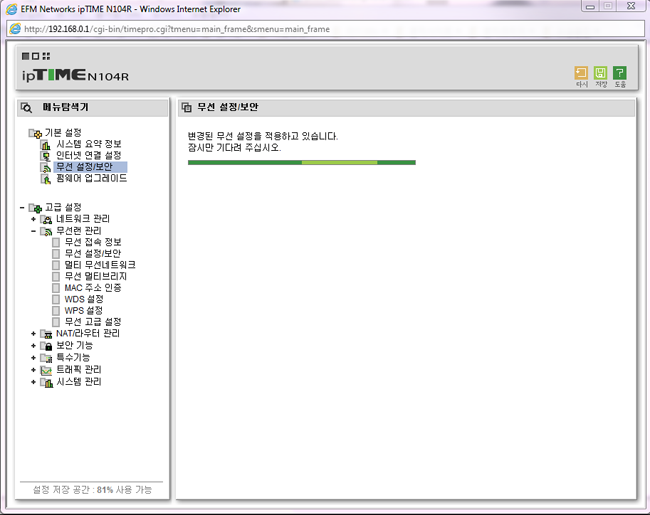Click the 시스템 요약 정보 chart icon
Viewport: 650px width, 515px height.
click(x=46, y=145)
